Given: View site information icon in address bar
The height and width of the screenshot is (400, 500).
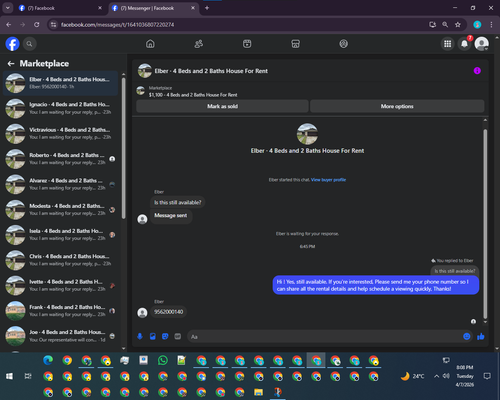Looking at the screenshot, I should tap(53, 25).
